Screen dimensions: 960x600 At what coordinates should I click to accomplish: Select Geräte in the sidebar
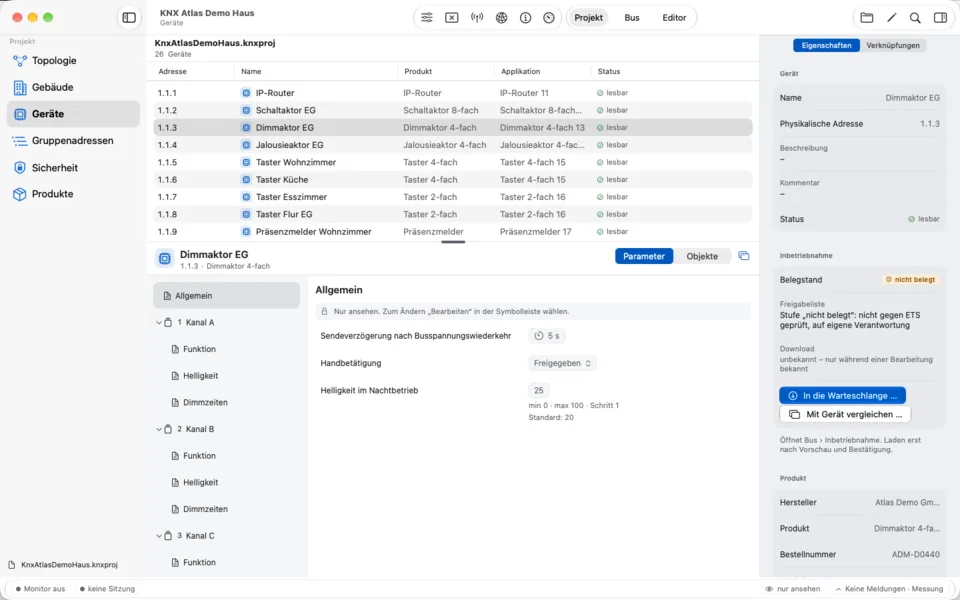click(73, 114)
